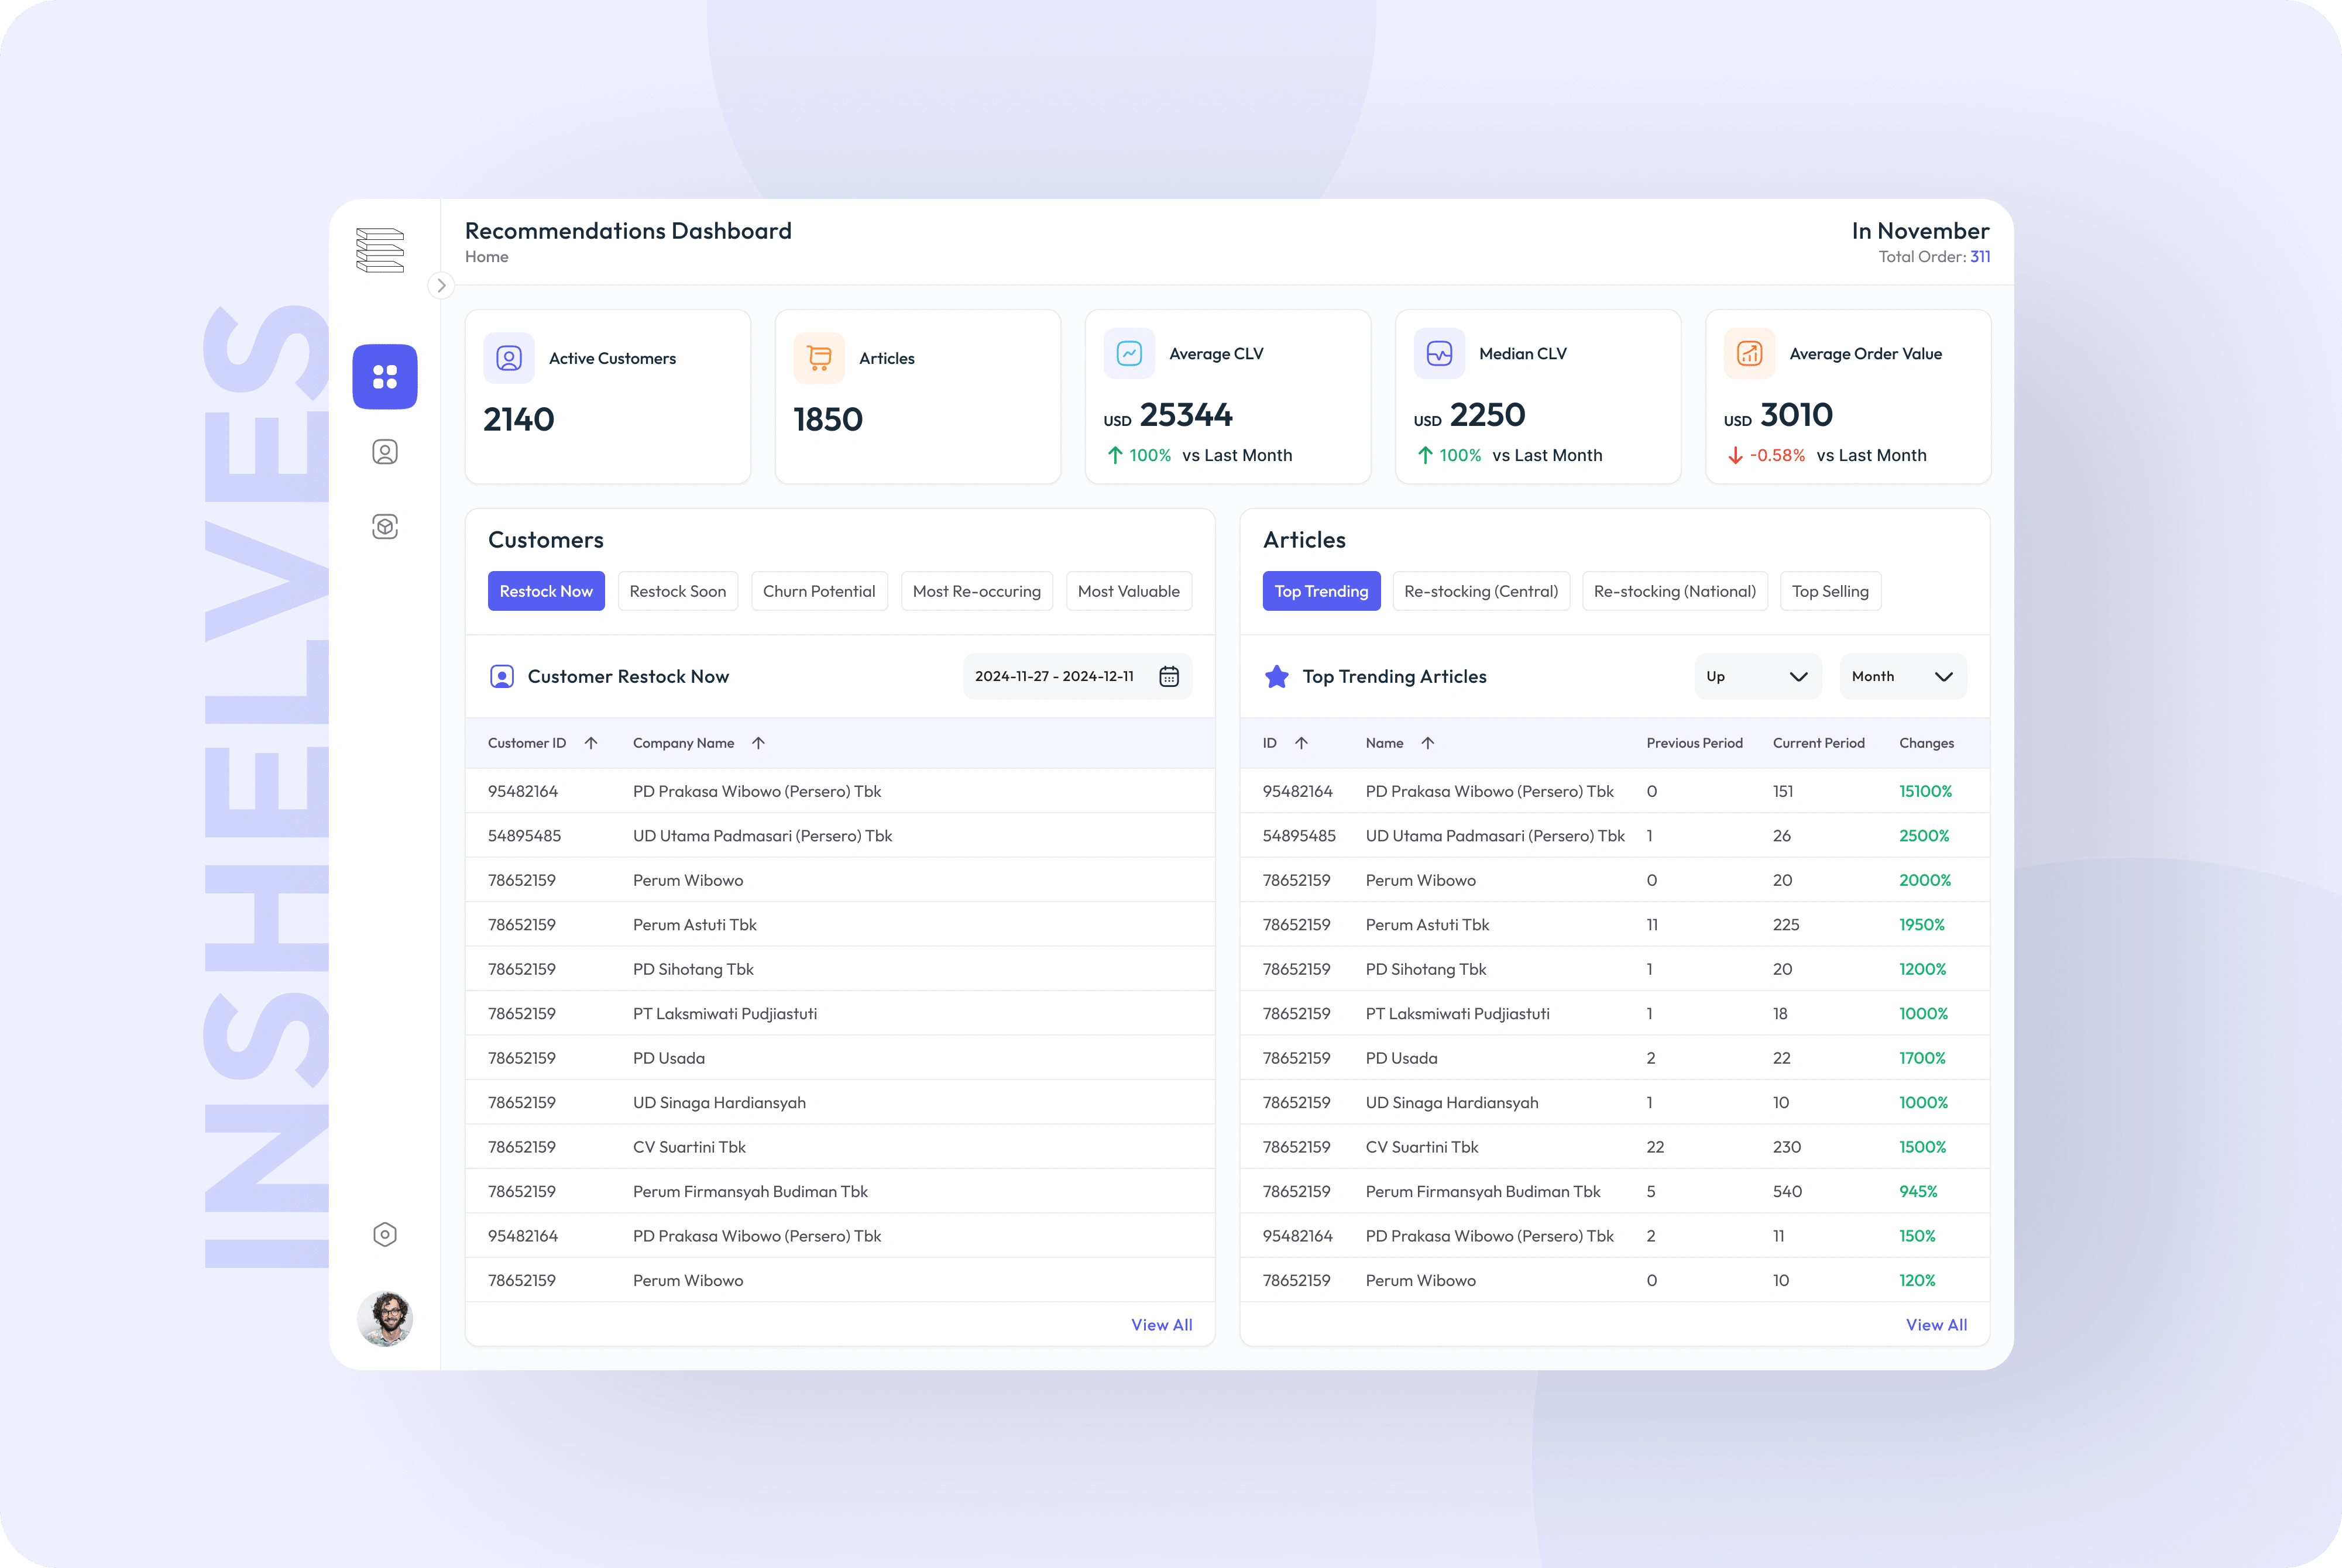Click the user avatar photo
This screenshot has height=1568, width=2342.
(x=385, y=1318)
